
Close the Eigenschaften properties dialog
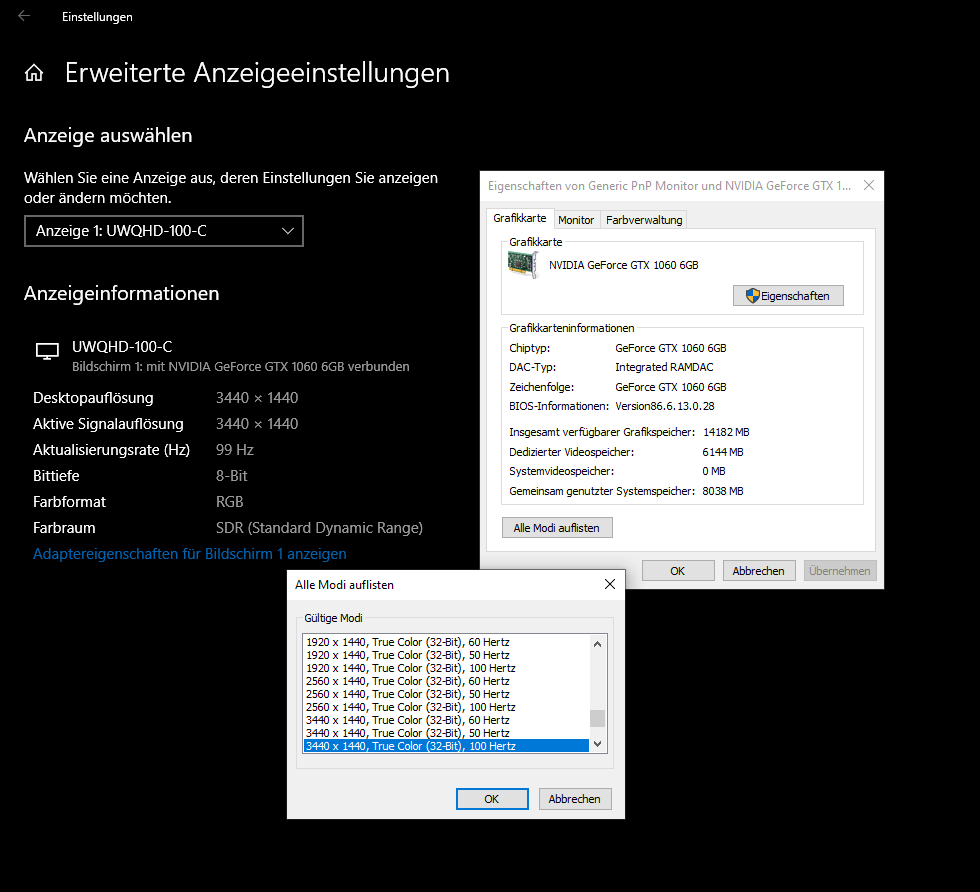(x=869, y=185)
